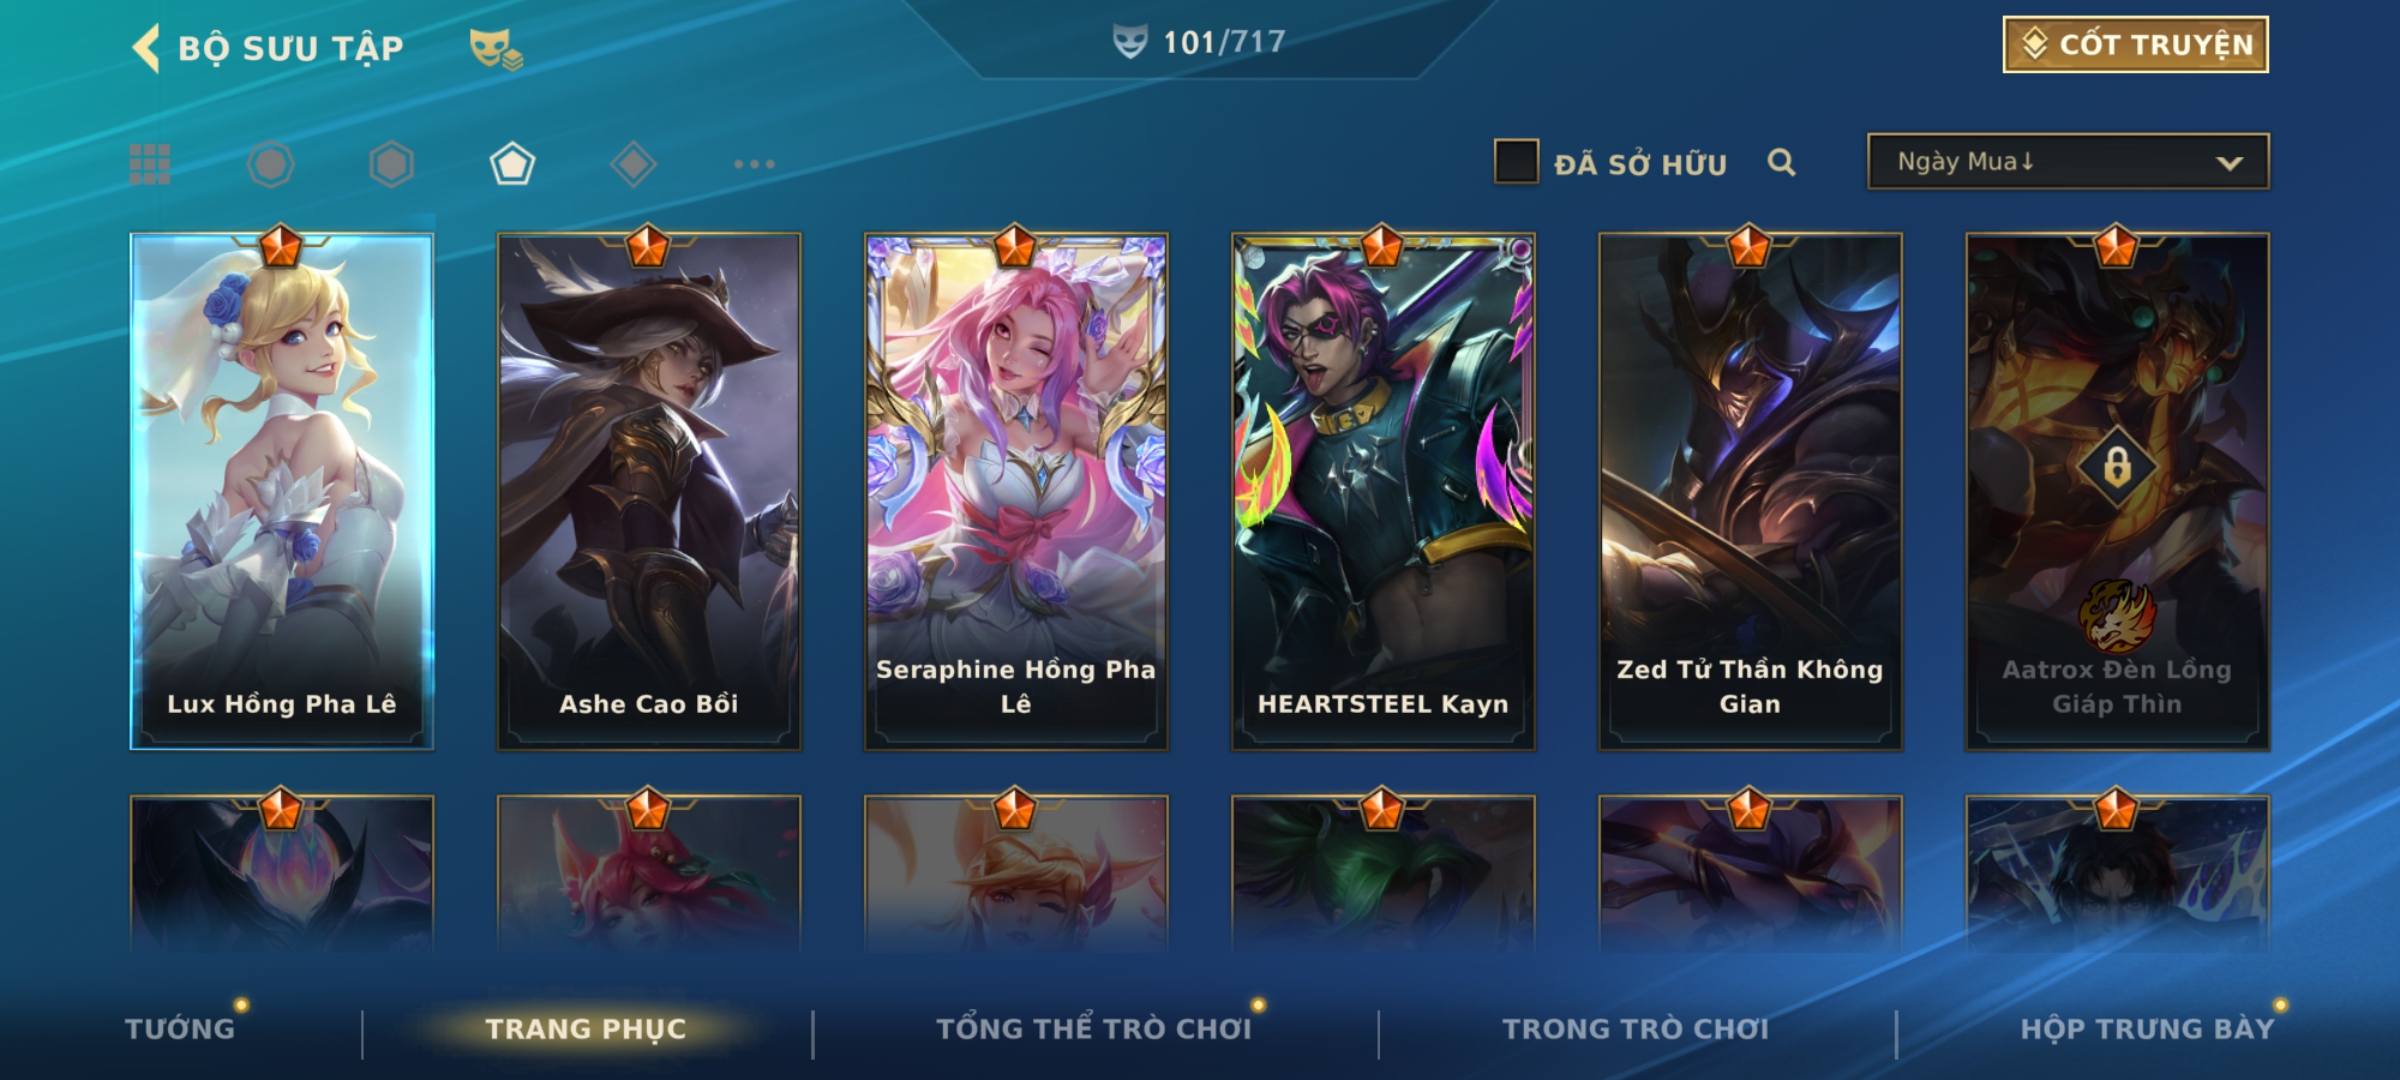Click the dropdown chevron next to Ngày Mua
Viewport: 2400px width, 1080px height.
(2229, 163)
